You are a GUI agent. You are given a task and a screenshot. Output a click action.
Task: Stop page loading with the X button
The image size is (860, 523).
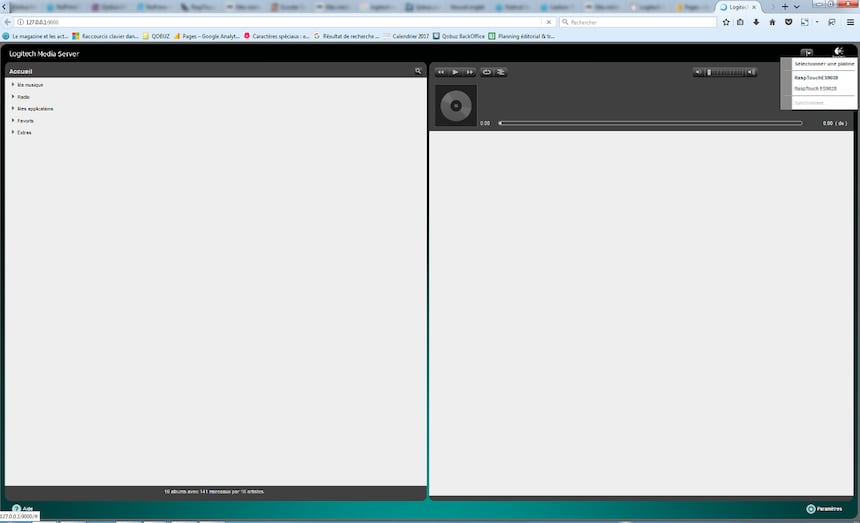coord(548,22)
